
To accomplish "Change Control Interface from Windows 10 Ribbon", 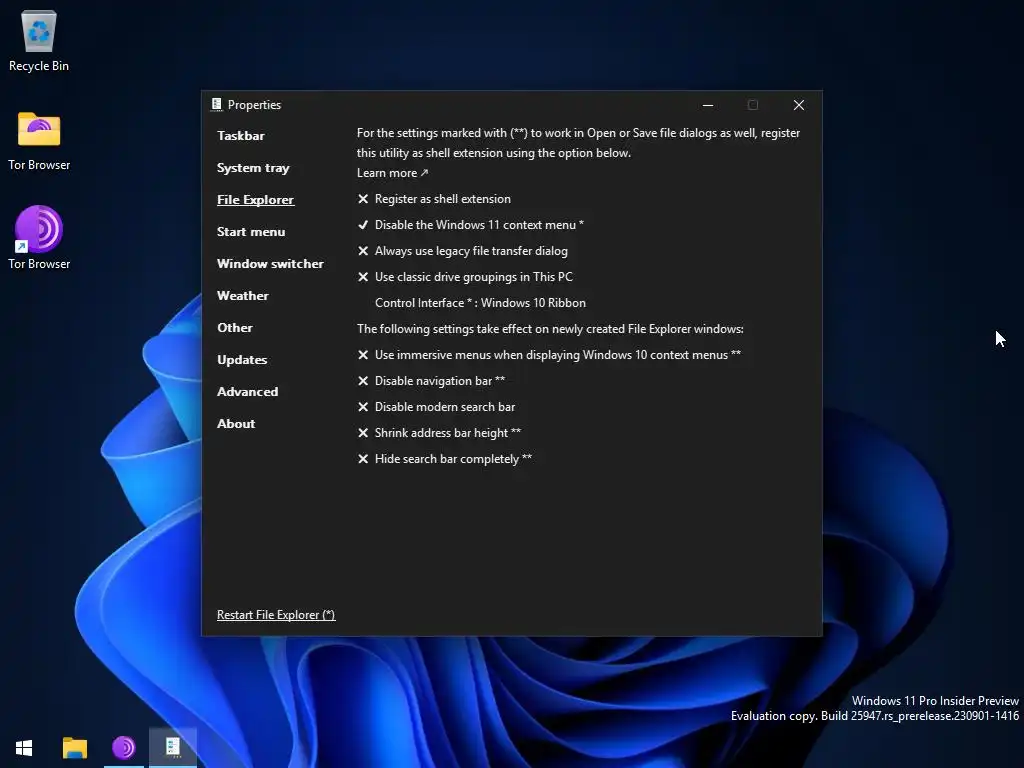I will coord(480,303).
